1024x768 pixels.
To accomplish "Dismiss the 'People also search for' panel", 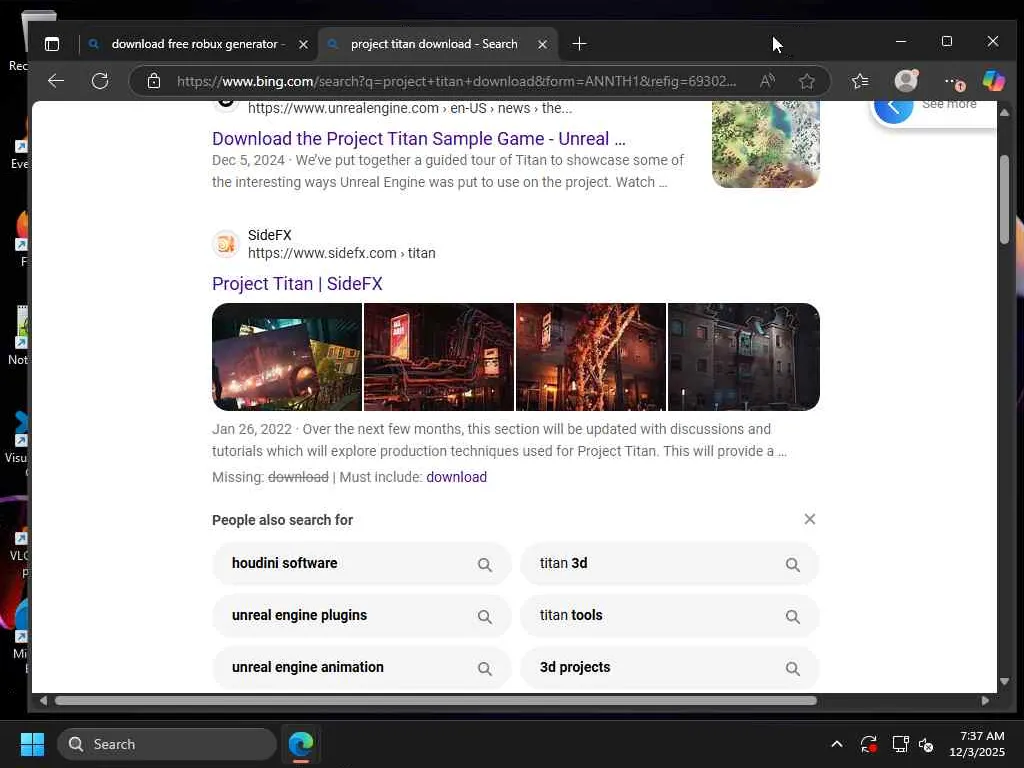I will (x=810, y=519).
